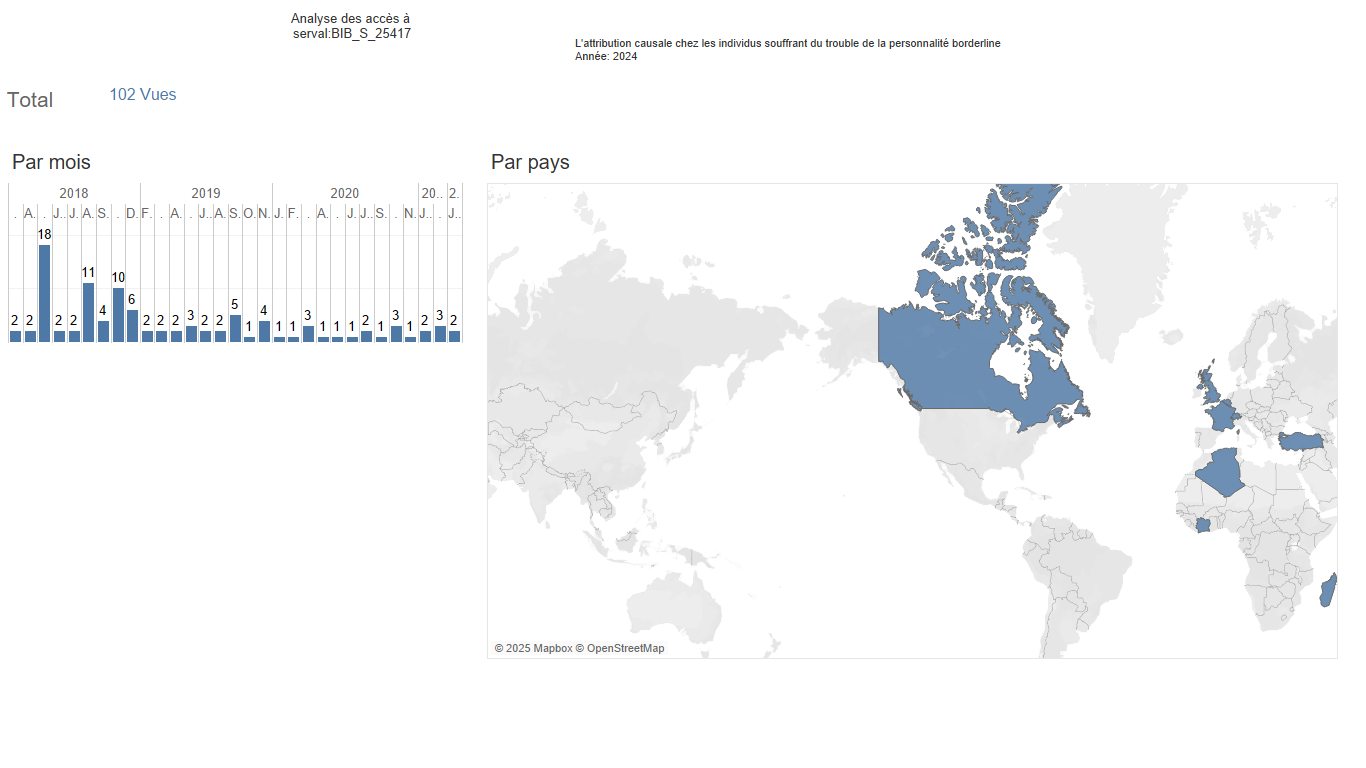Click the 'Total' label

(30, 100)
